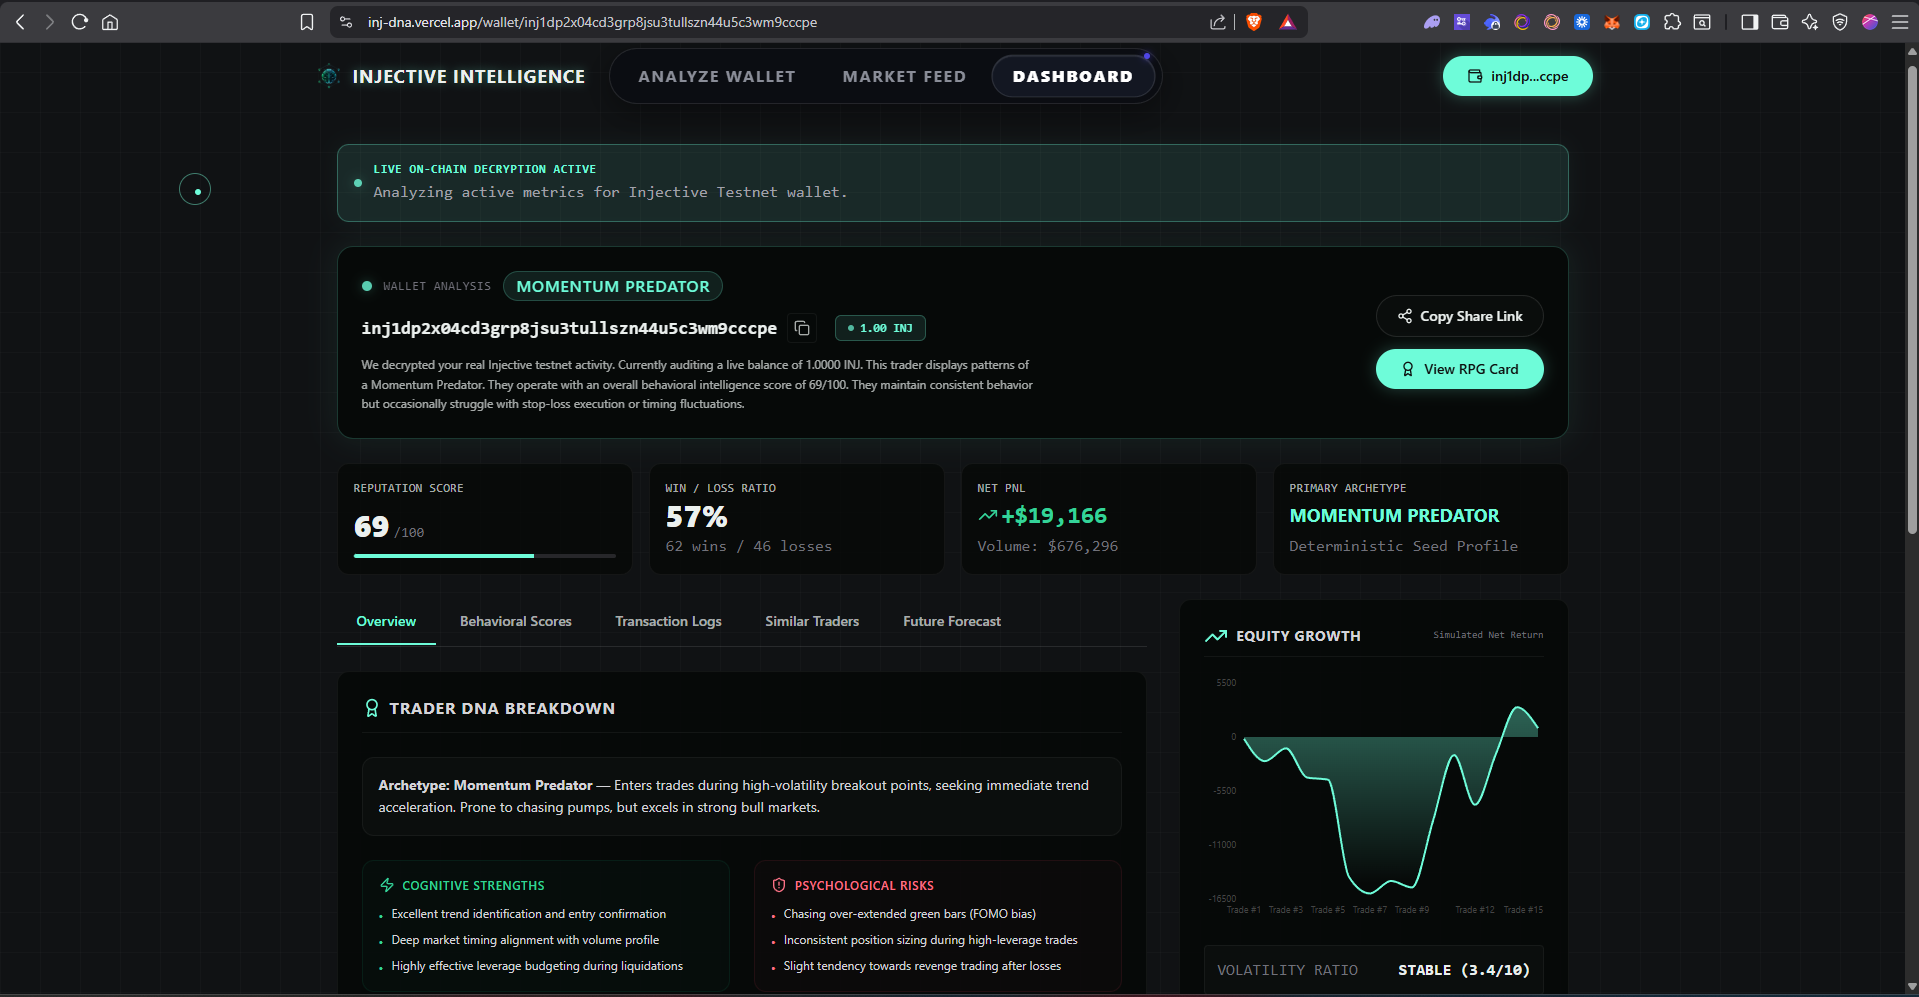Click the Momentum Predator archetype badge
1919x997 pixels.
pos(612,286)
